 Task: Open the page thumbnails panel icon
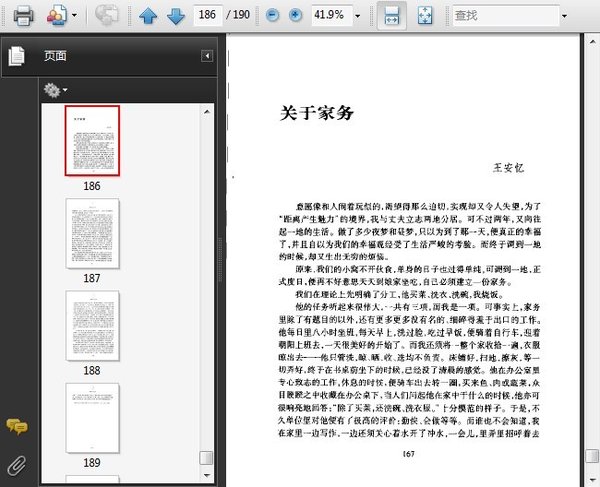(x=16, y=57)
